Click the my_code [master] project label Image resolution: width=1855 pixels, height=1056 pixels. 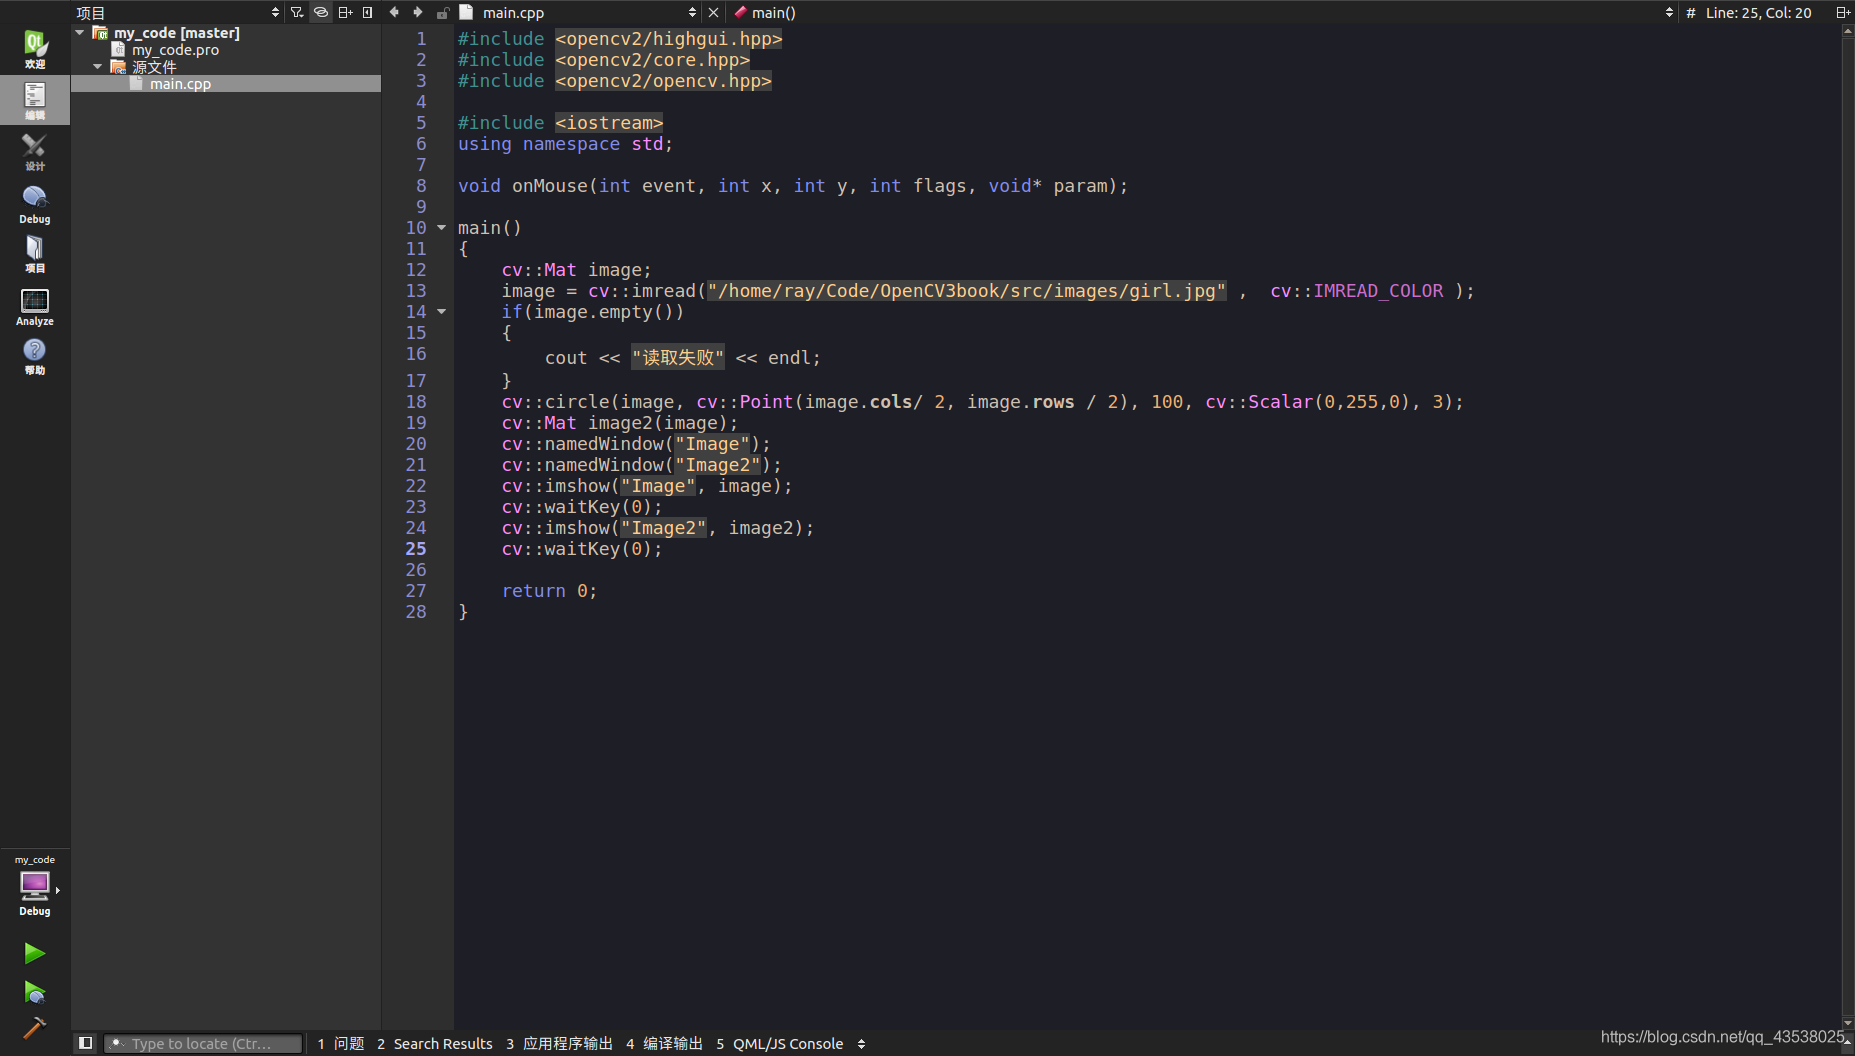[177, 32]
